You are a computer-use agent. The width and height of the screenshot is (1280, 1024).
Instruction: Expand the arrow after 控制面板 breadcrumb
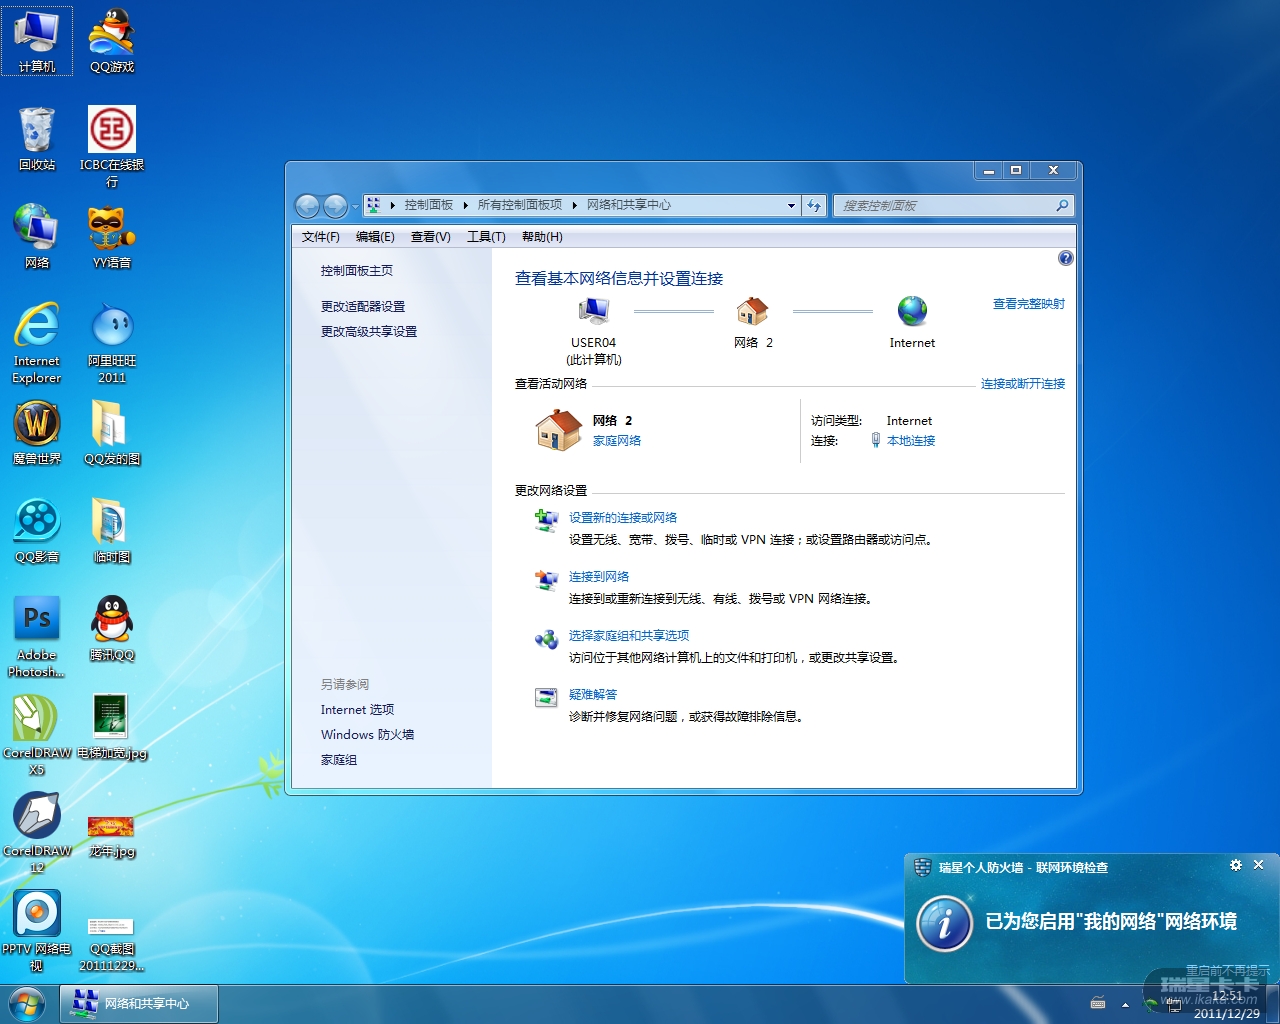tap(465, 205)
